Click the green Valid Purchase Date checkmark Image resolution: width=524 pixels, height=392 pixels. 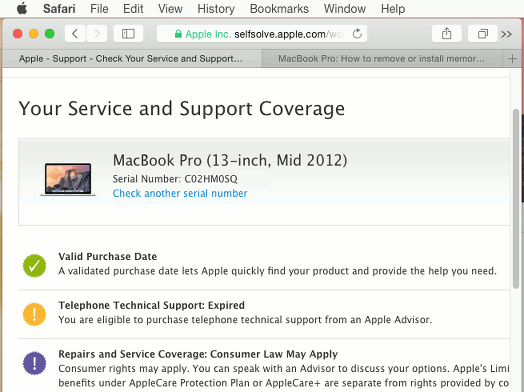coord(34,266)
